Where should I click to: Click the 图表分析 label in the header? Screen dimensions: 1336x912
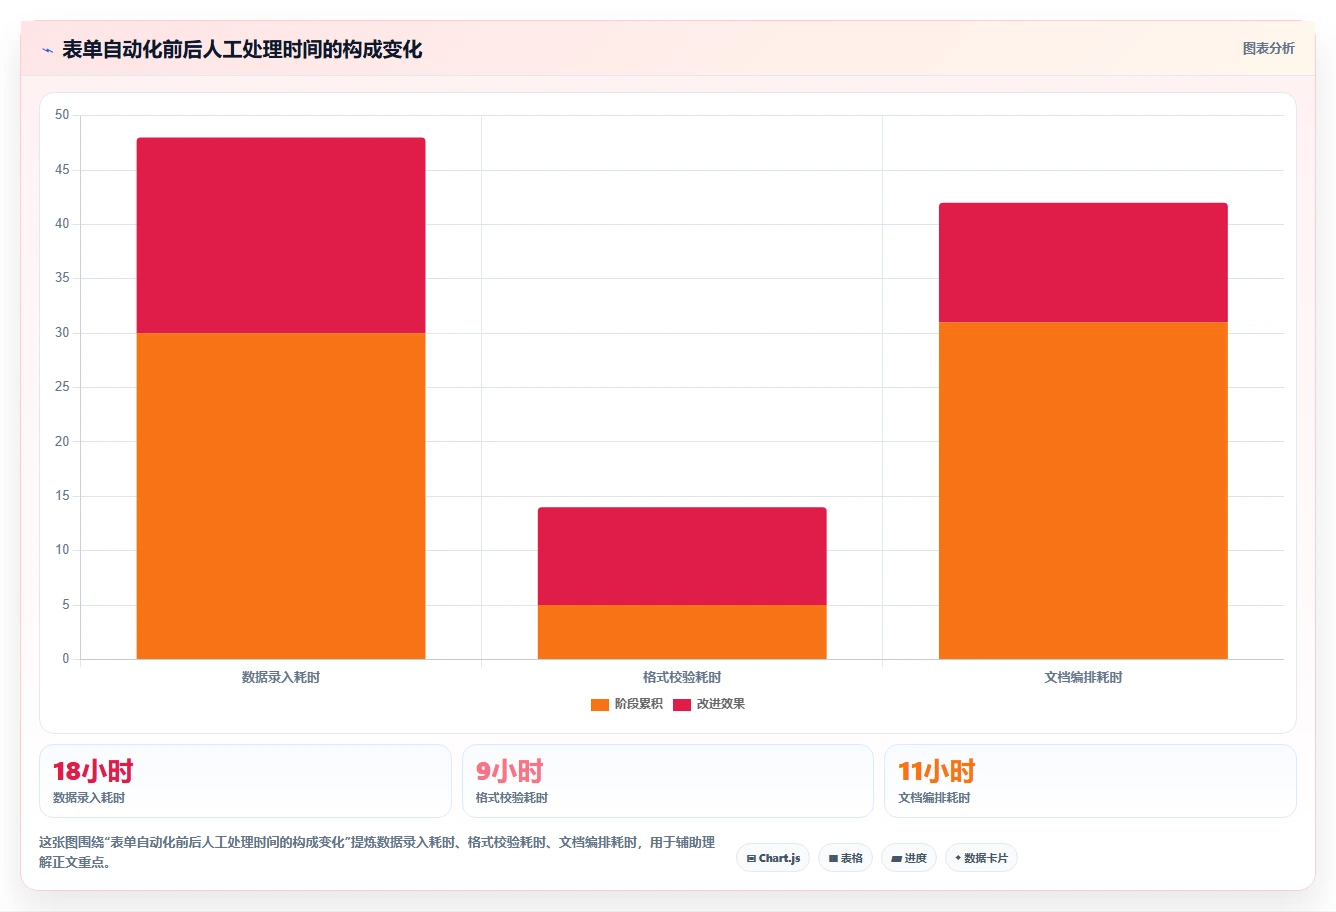click(x=1268, y=48)
